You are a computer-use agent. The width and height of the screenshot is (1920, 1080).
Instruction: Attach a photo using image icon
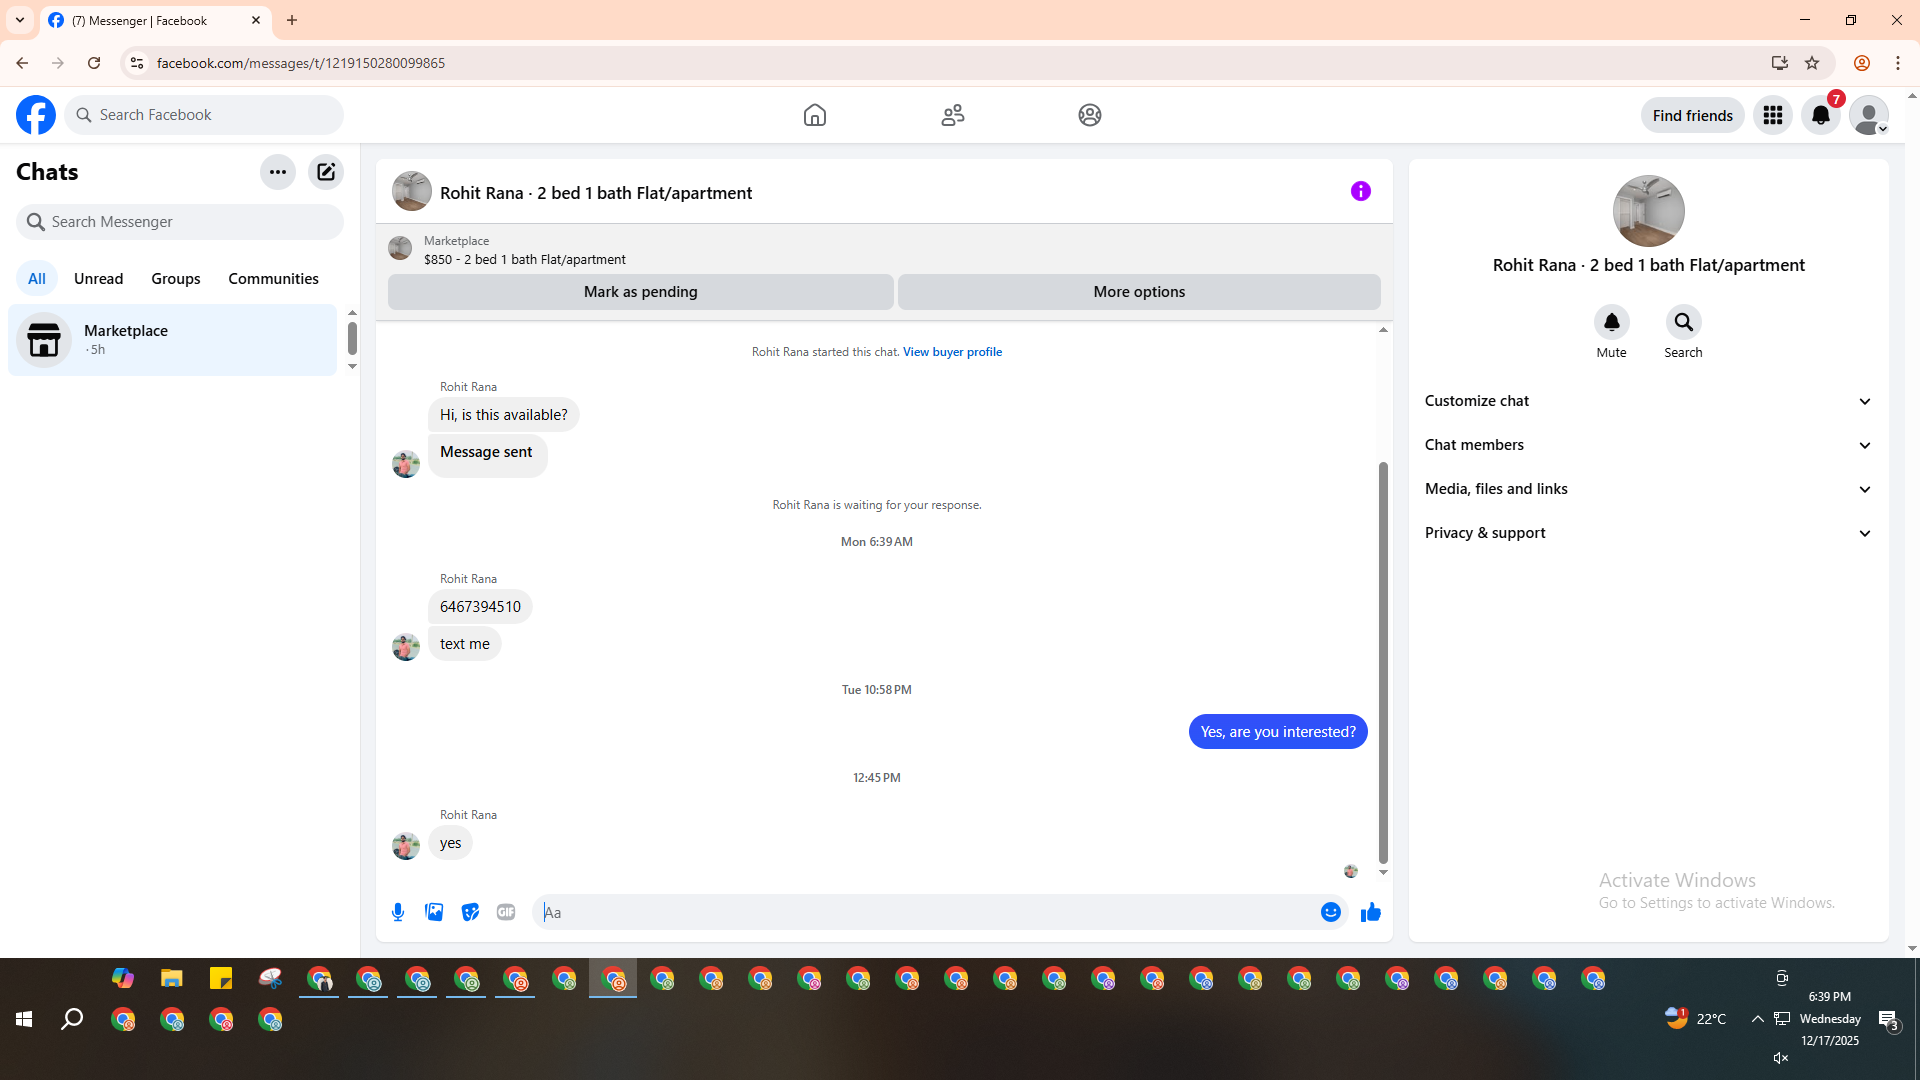click(434, 912)
